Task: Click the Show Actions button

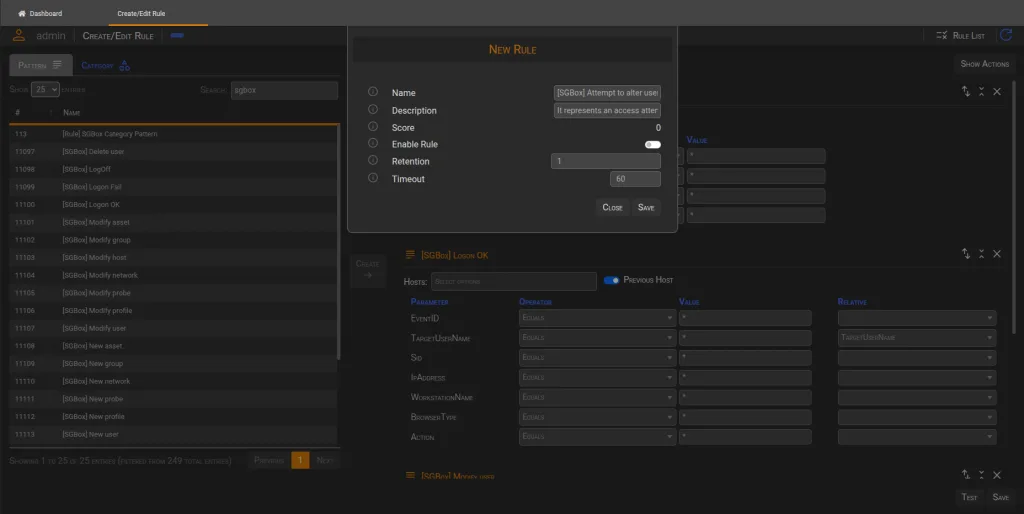Action: click(x=984, y=64)
